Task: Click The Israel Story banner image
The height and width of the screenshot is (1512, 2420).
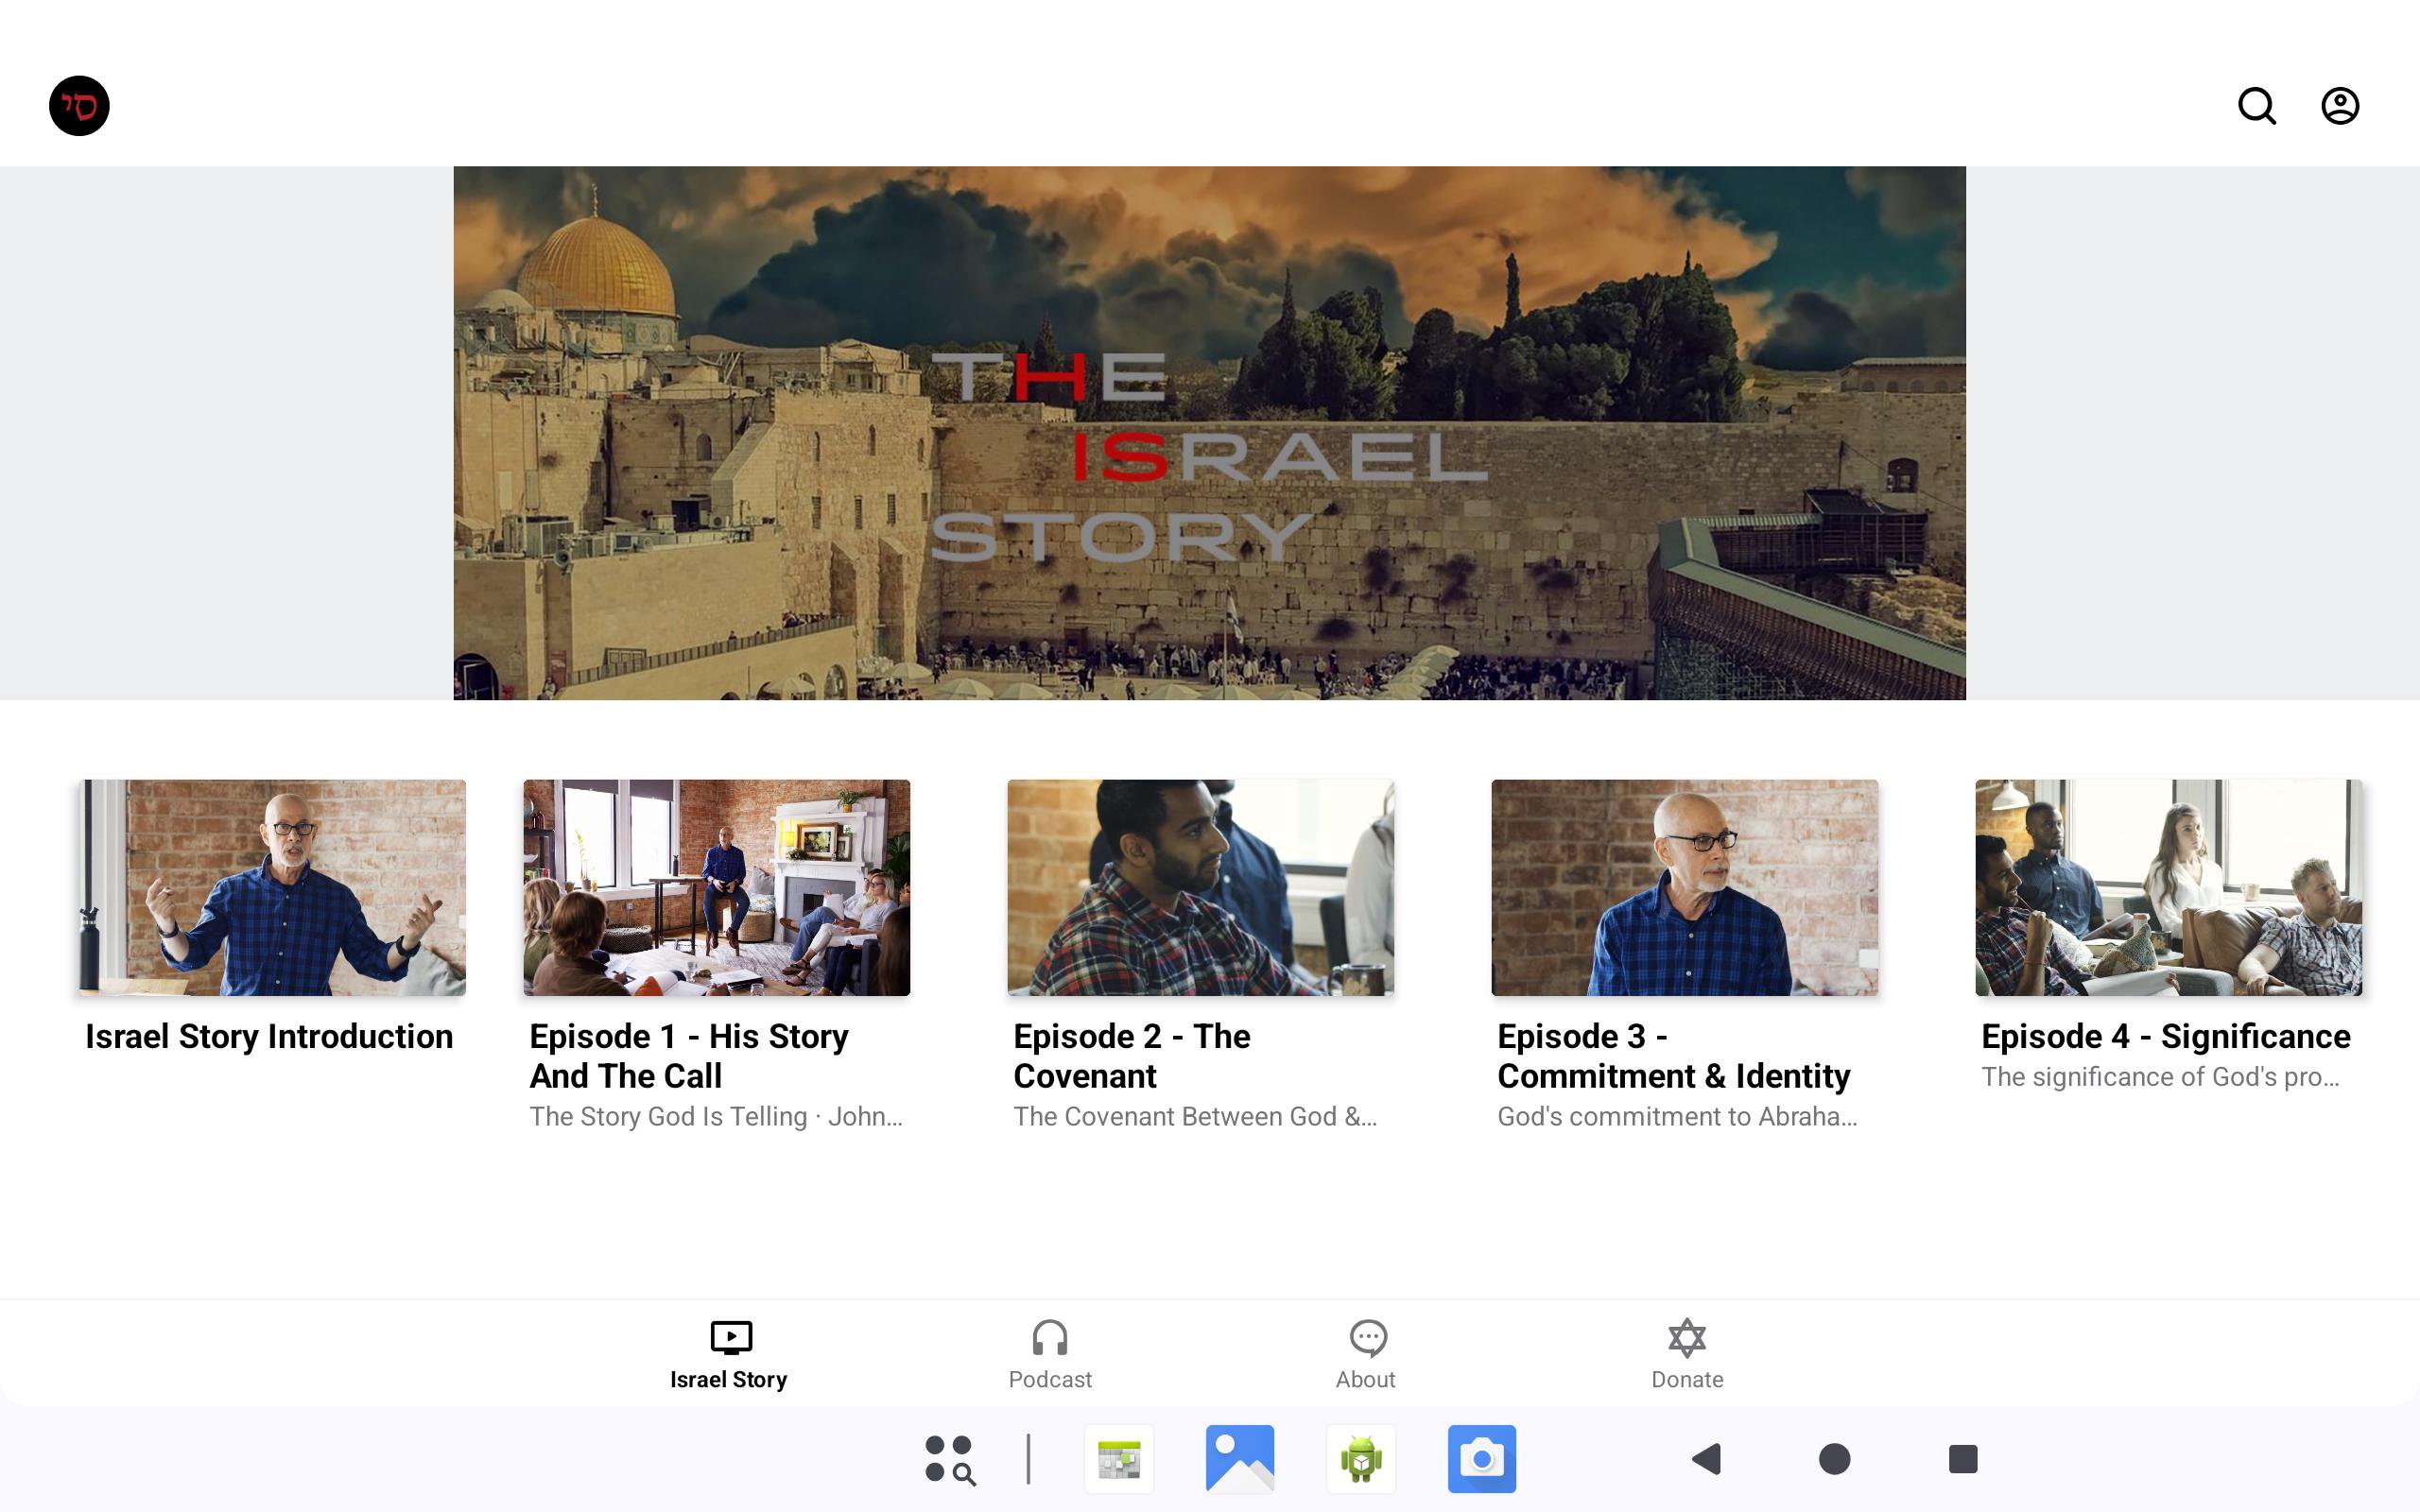Action: (1209, 433)
